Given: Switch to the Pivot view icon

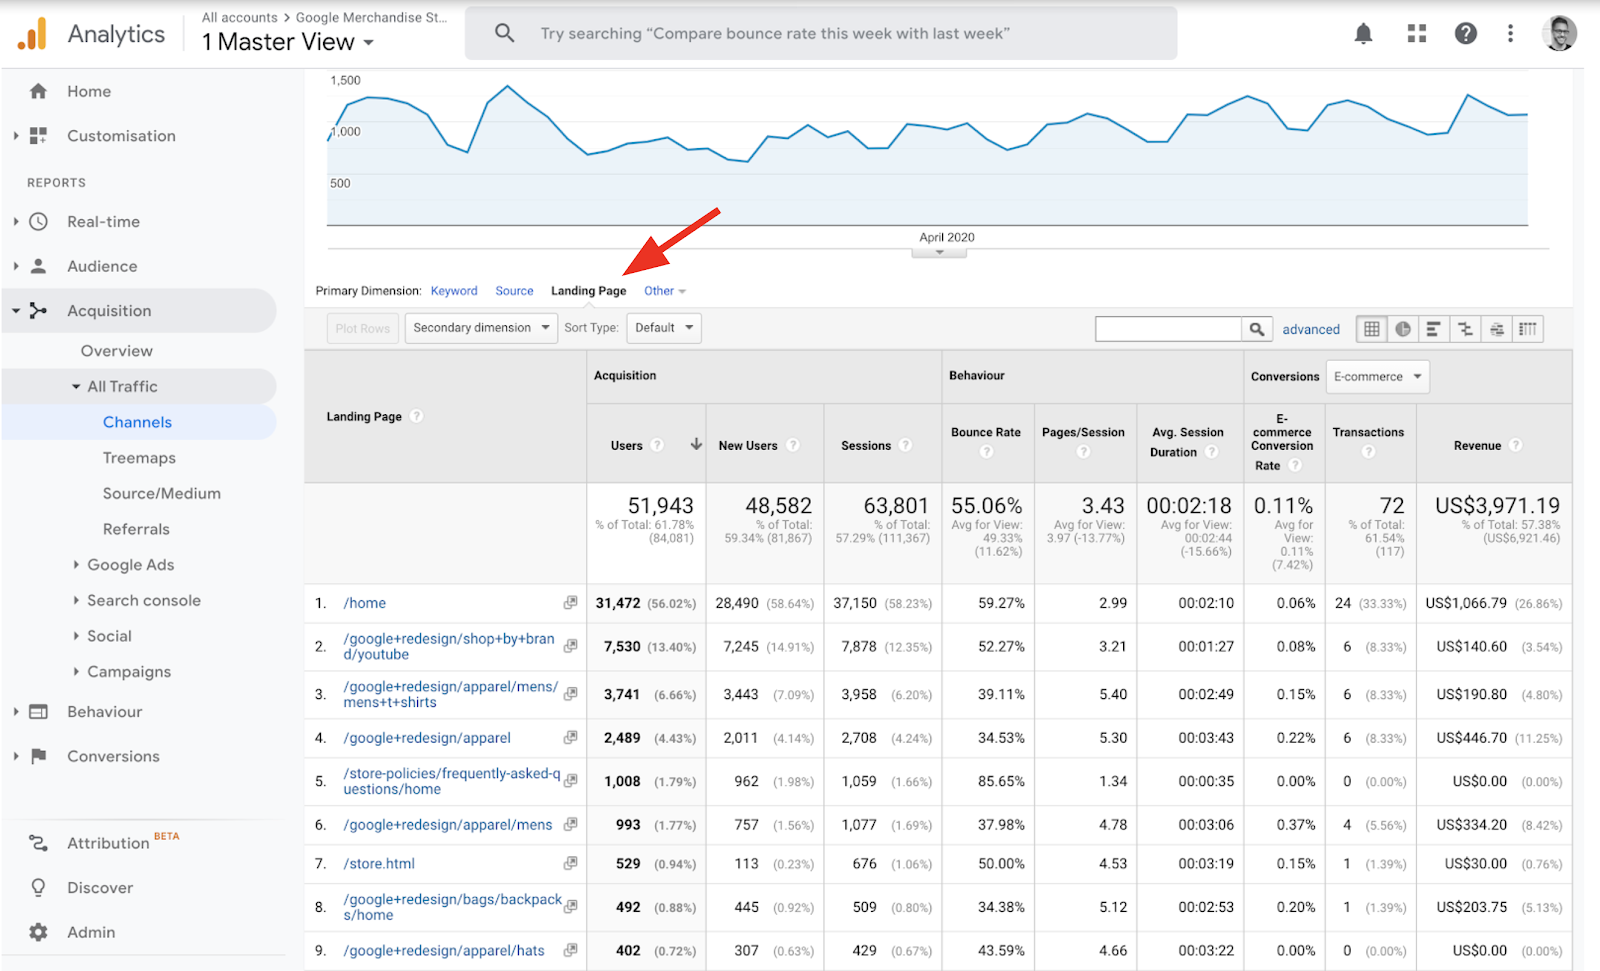Looking at the screenshot, I should click(1527, 329).
